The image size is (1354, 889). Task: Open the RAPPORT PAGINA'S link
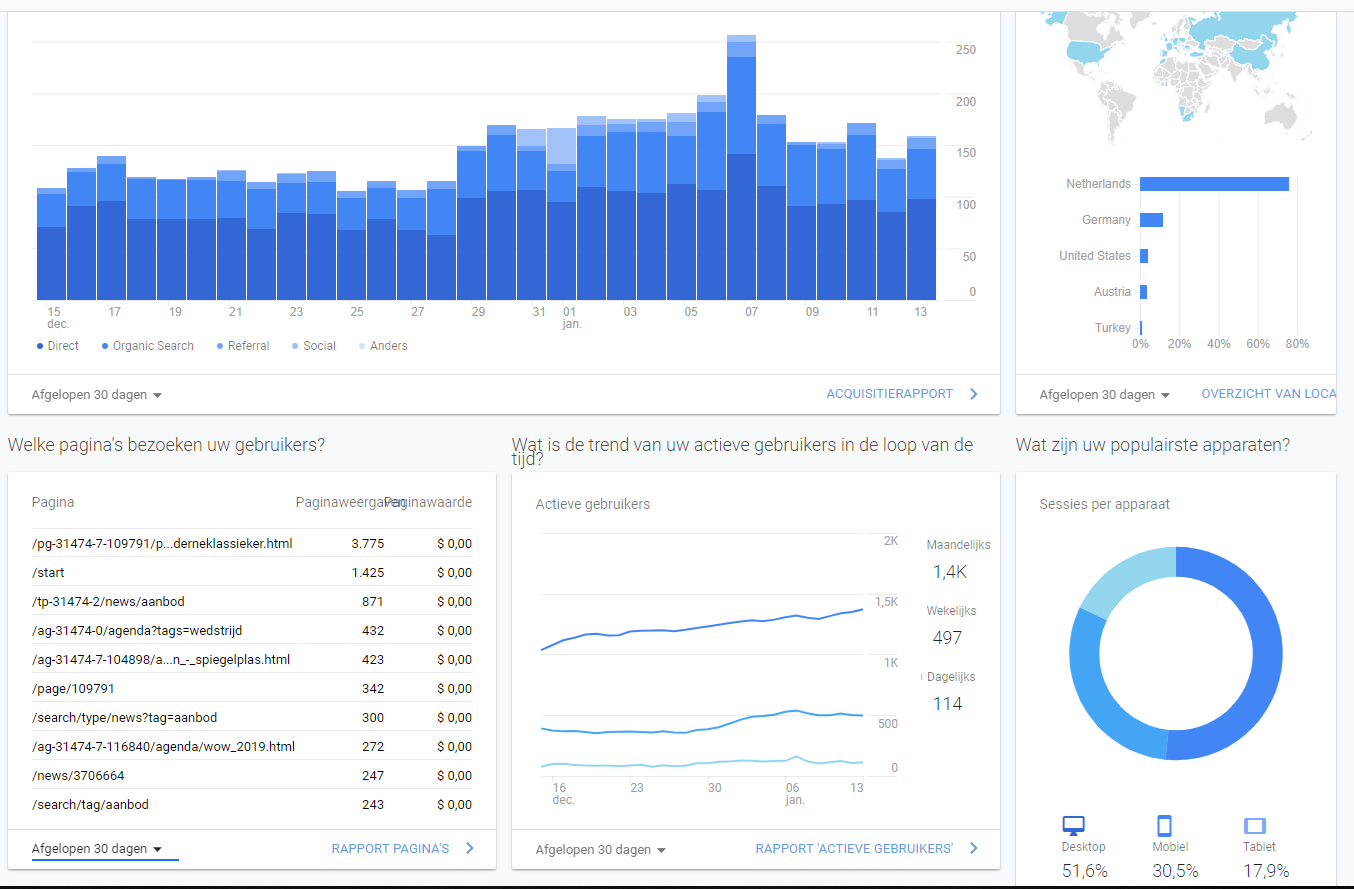[390, 848]
